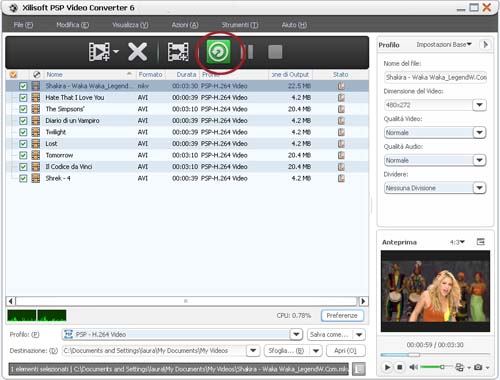The width and height of the screenshot is (500, 380).
Task: Click the Shakira preview video thumbnail
Action: pos(435,291)
